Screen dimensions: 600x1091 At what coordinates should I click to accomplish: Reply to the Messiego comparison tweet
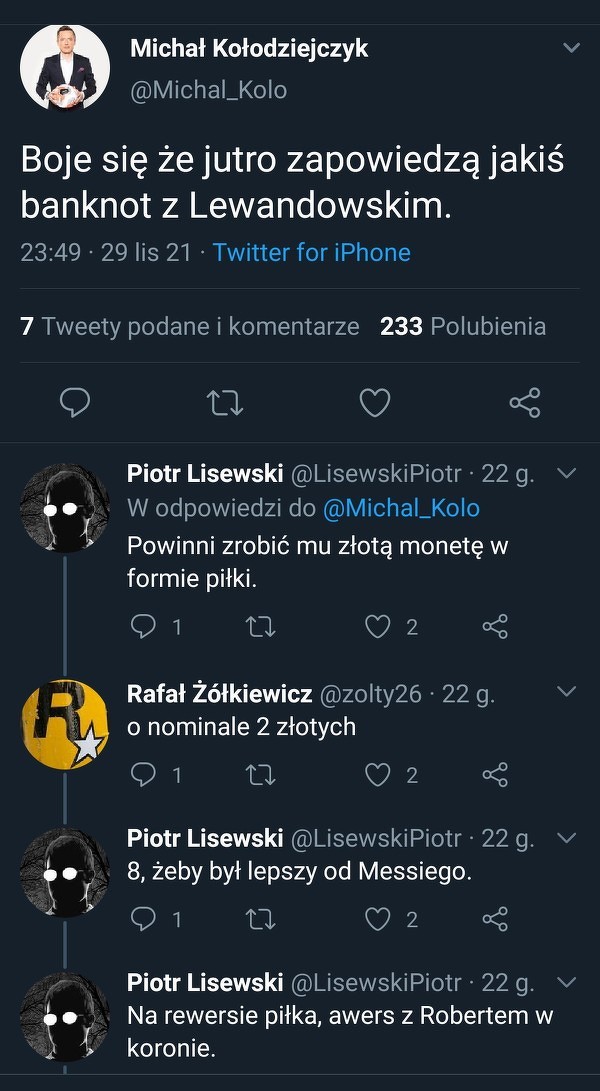coord(144,918)
